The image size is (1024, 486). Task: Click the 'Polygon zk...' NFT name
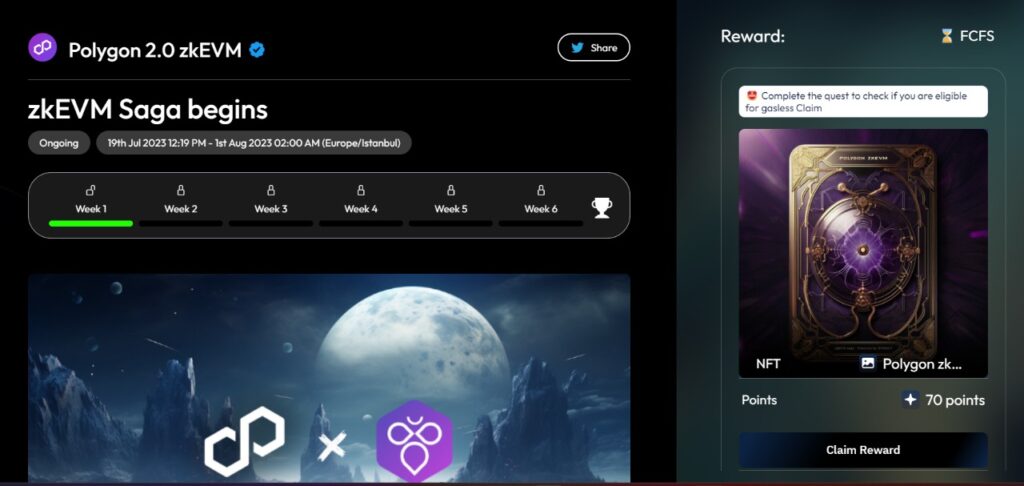(922, 364)
